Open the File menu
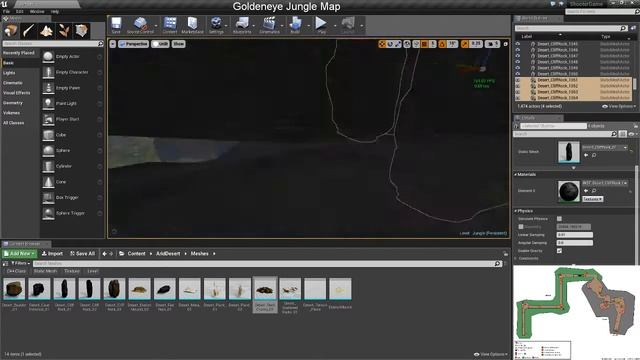 coord(6,12)
